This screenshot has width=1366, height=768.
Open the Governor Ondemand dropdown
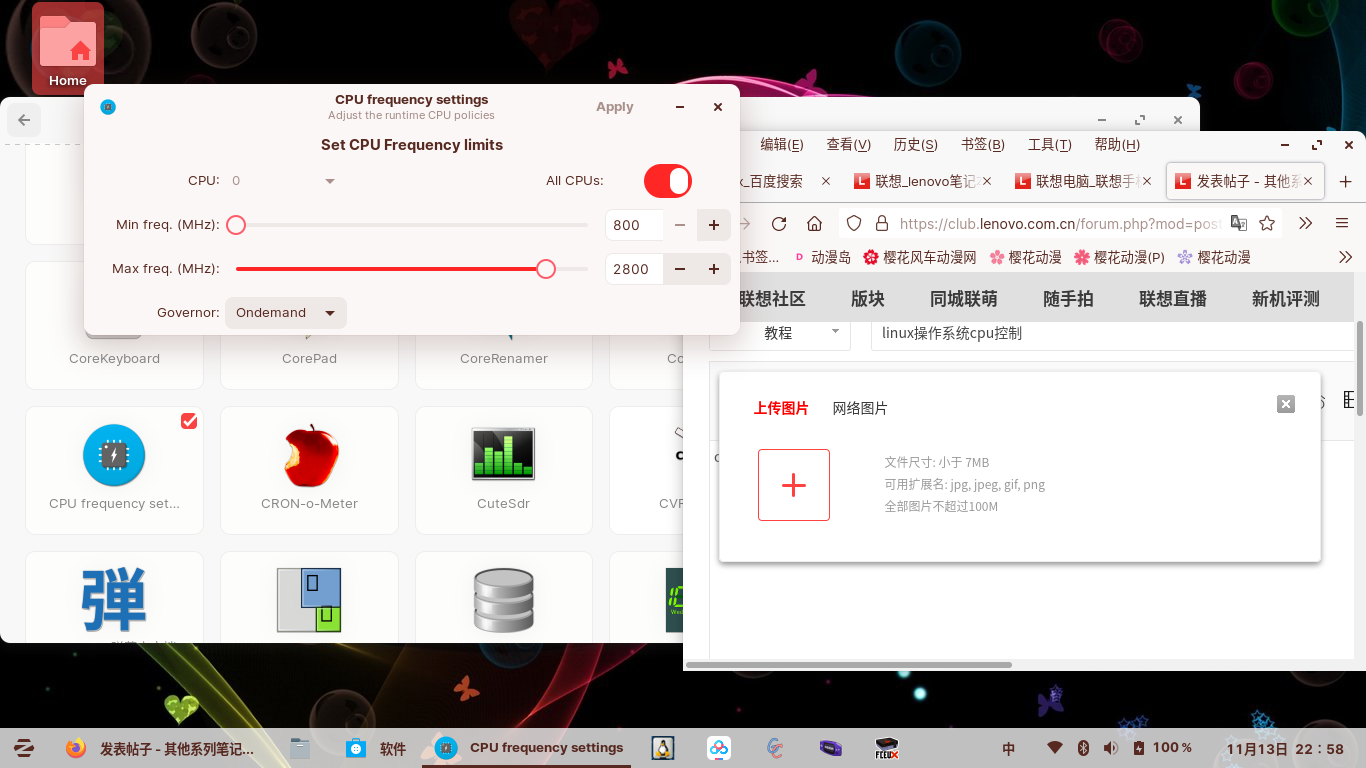pos(286,313)
